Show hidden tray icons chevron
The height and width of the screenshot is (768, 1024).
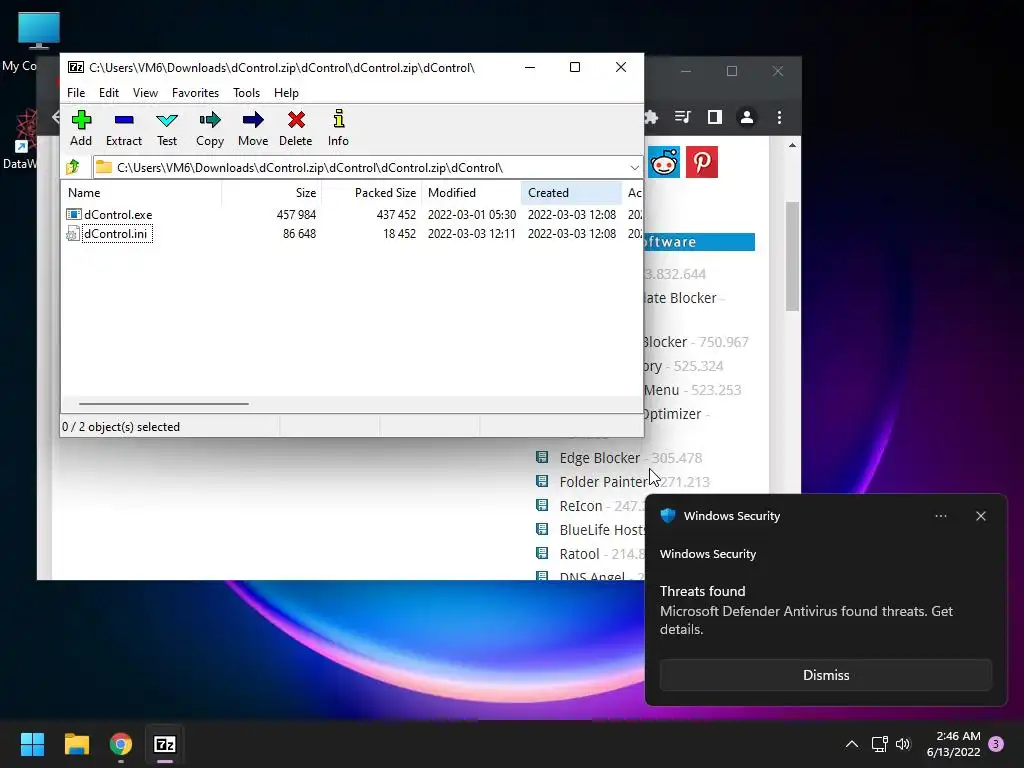coord(852,744)
